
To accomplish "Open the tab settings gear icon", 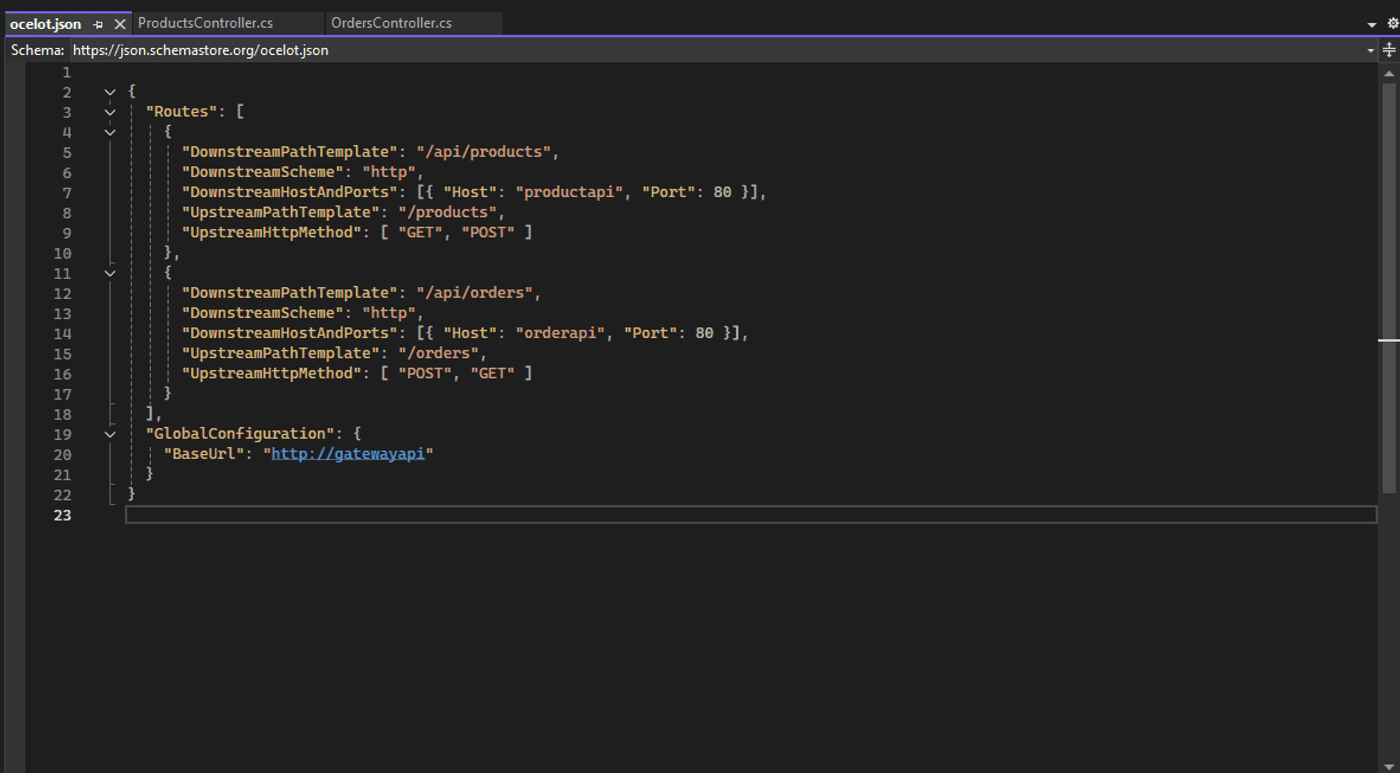I will point(1392,23).
